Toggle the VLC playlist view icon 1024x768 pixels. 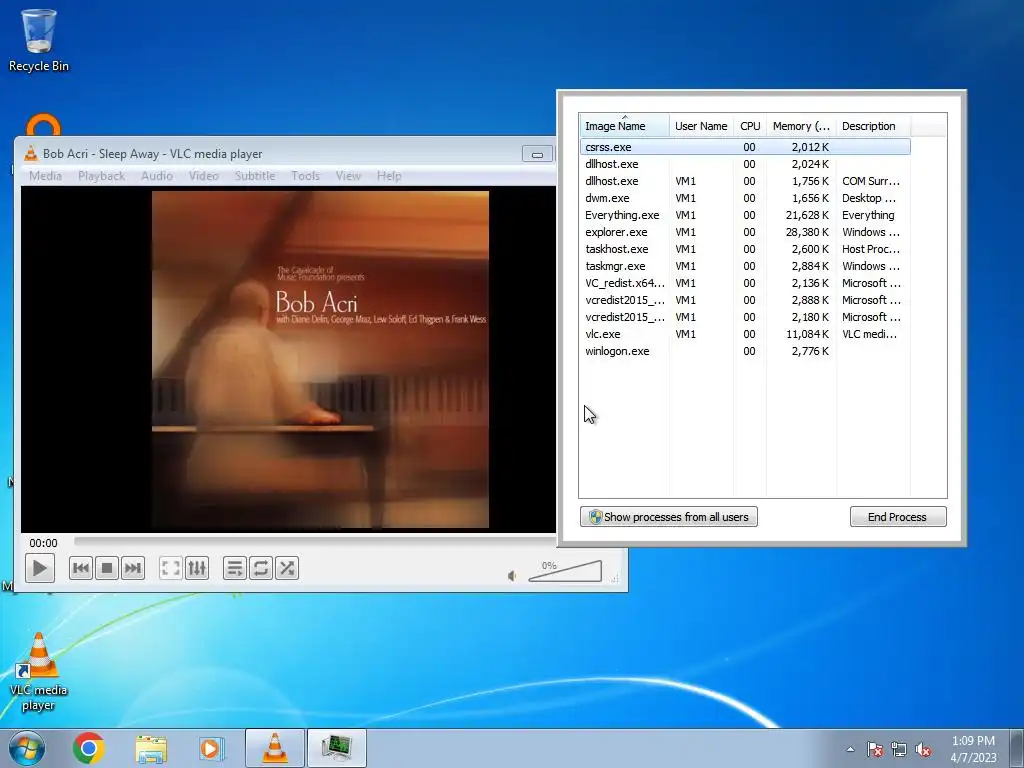[x=234, y=568]
